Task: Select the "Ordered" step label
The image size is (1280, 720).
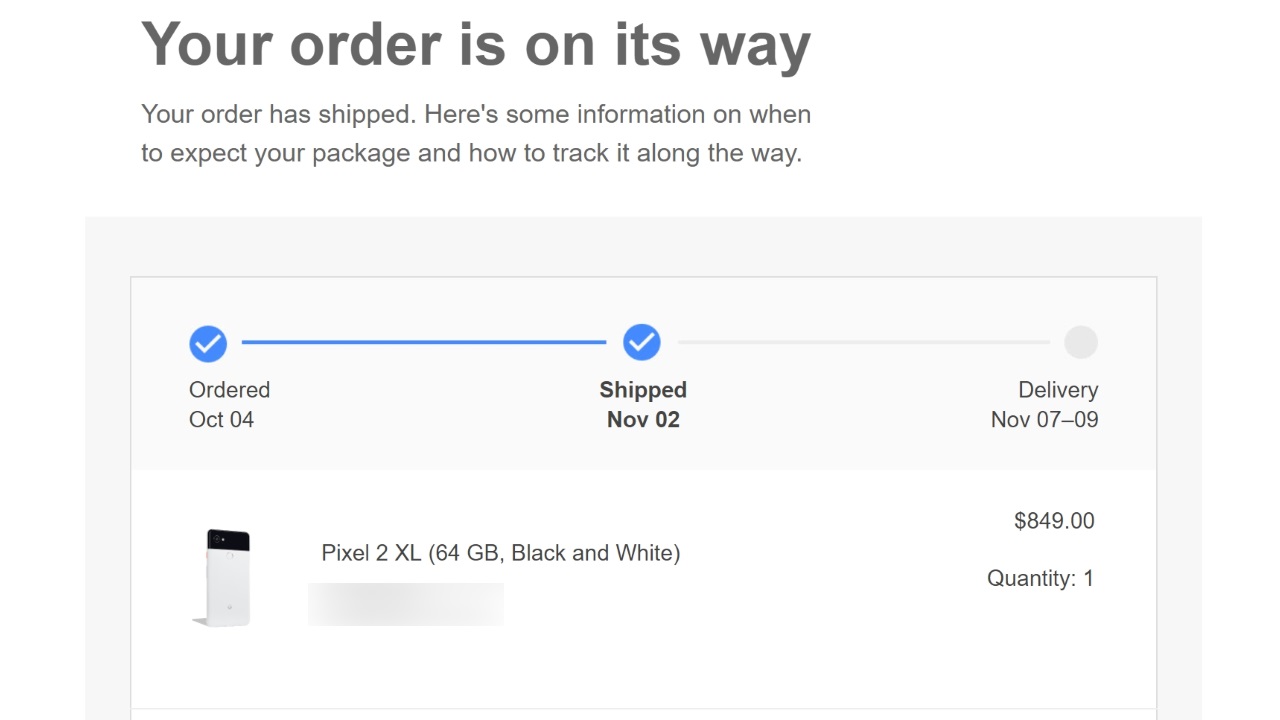Action: point(230,390)
